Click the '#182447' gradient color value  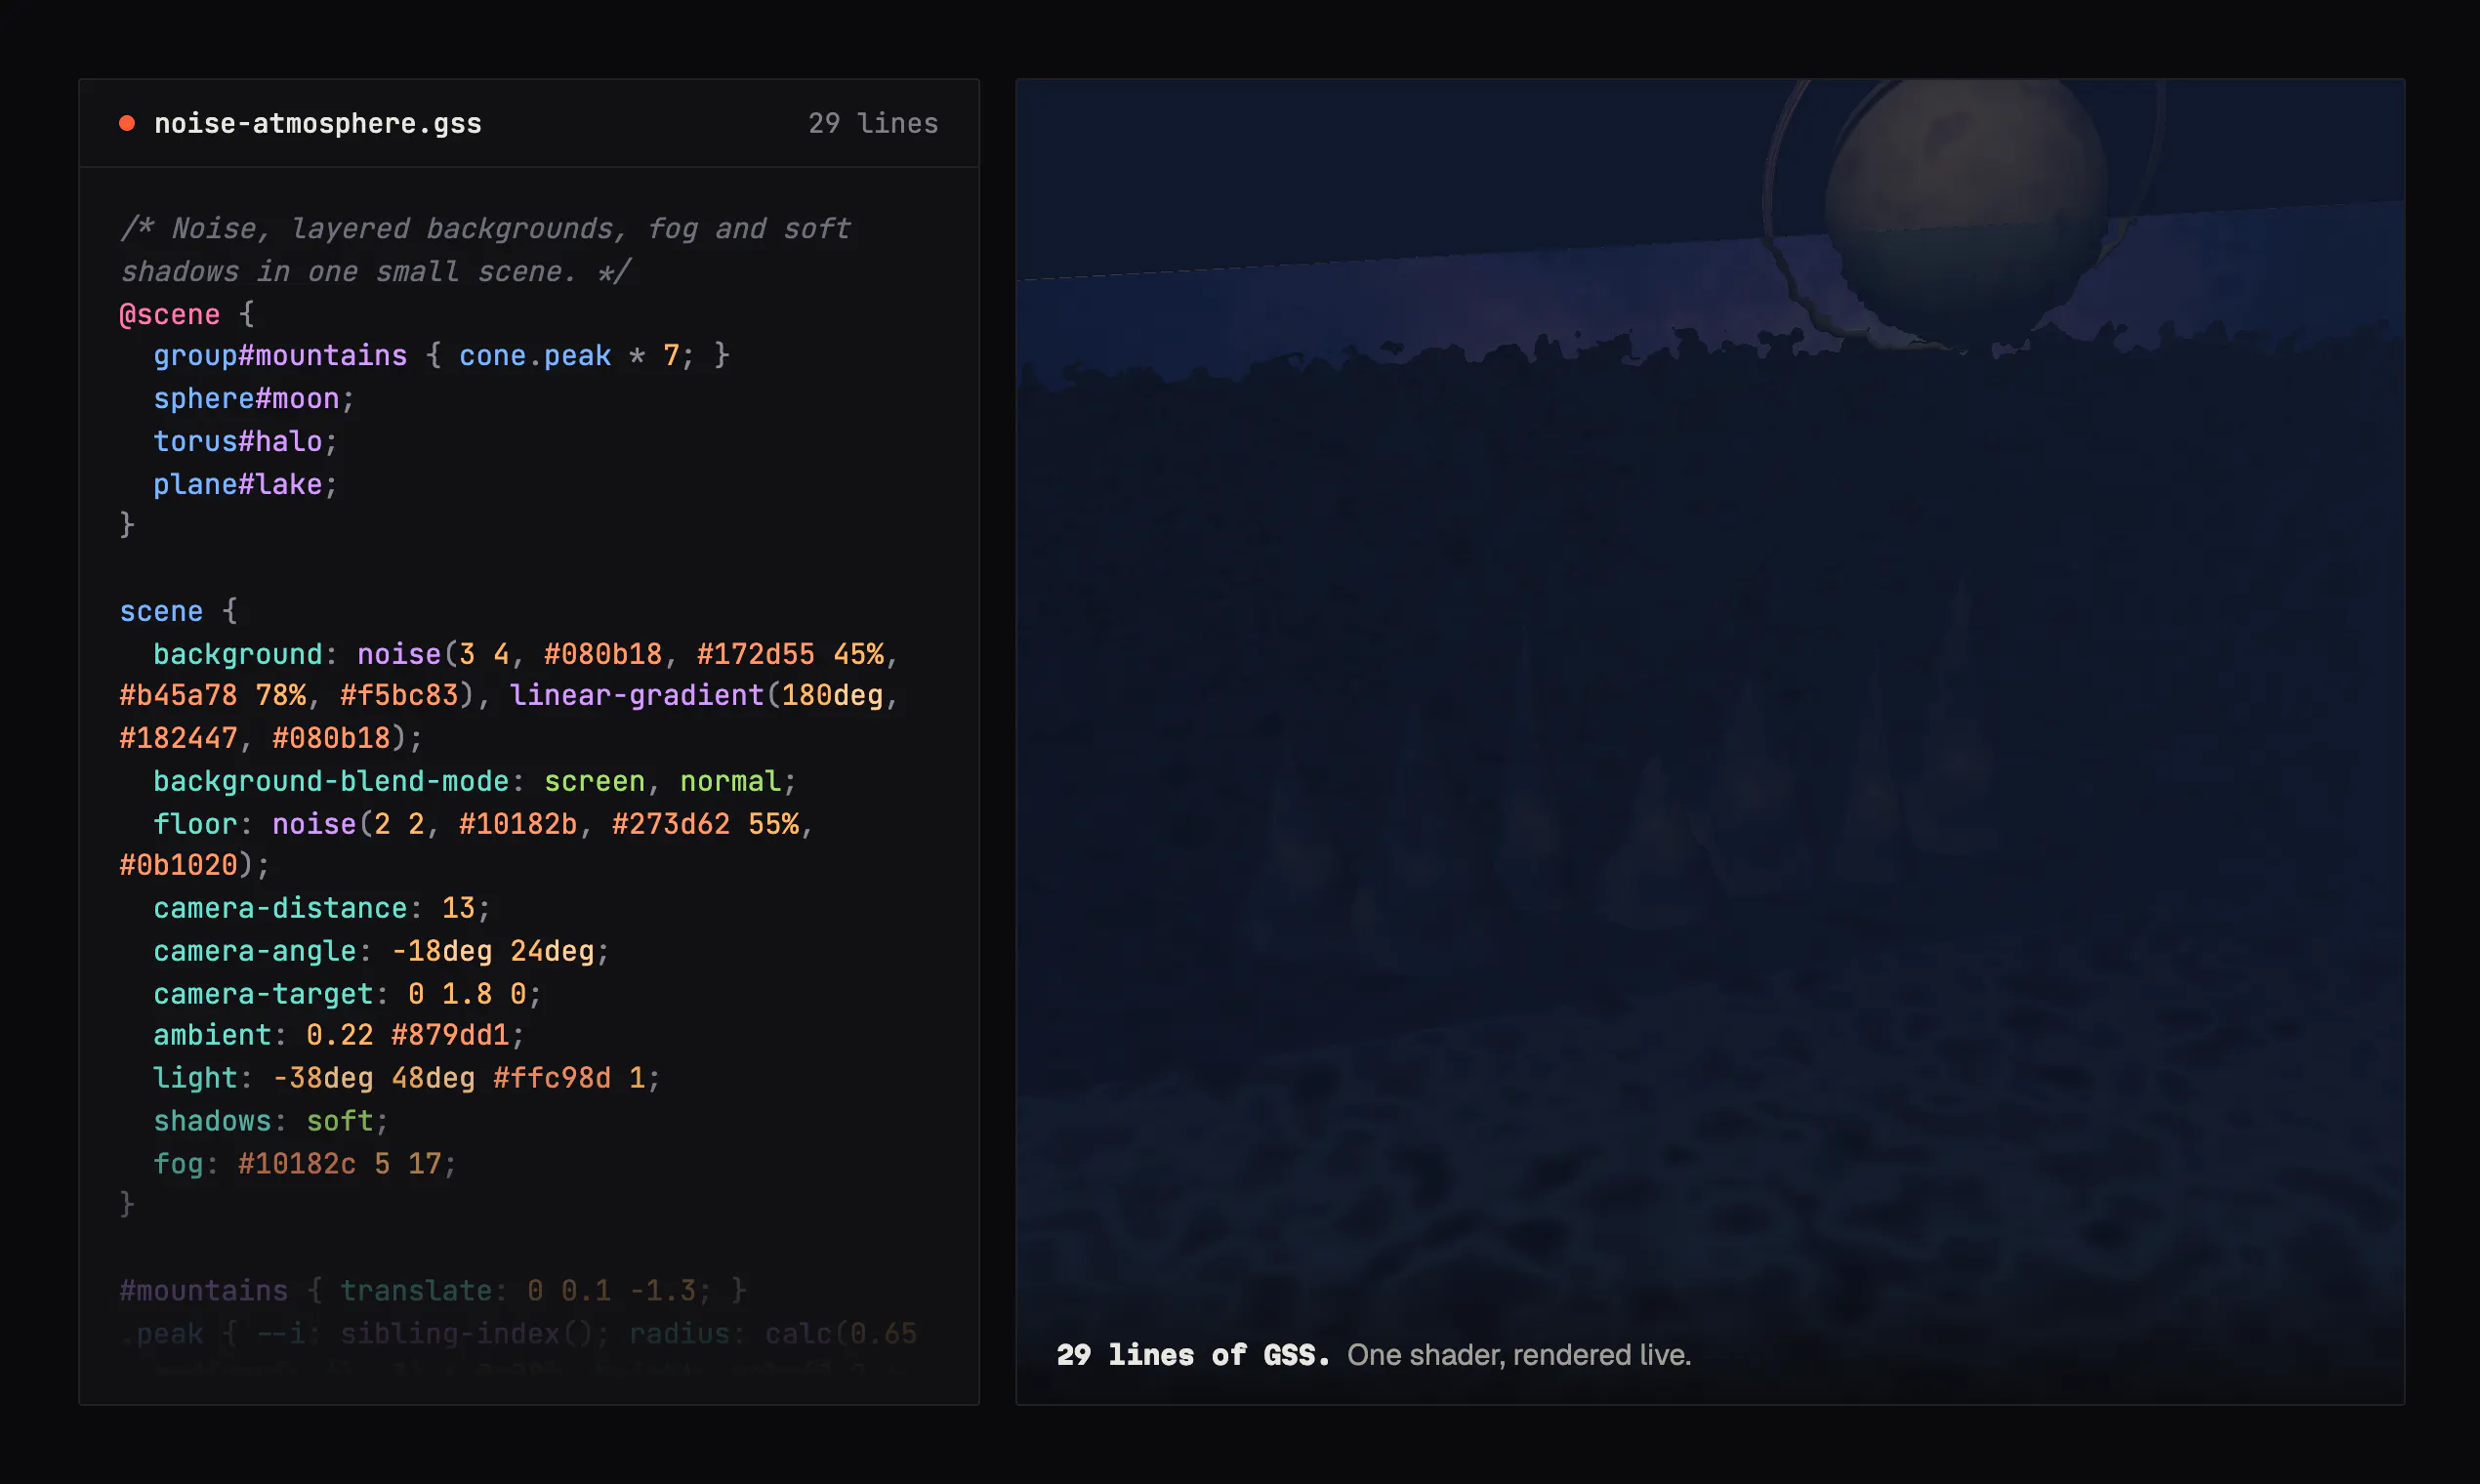(x=178, y=738)
